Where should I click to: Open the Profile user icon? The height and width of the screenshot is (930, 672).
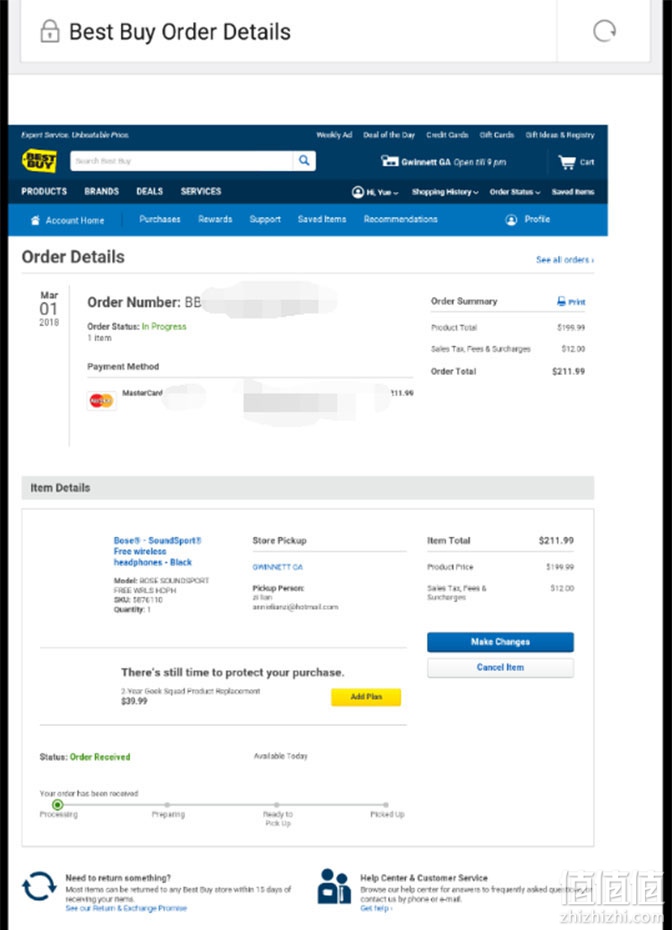(x=511, y=219)
